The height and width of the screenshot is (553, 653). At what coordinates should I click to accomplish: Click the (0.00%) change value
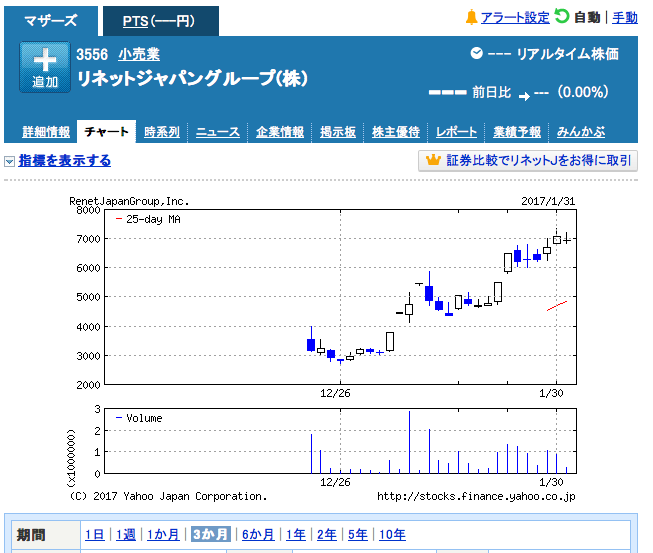583,92
